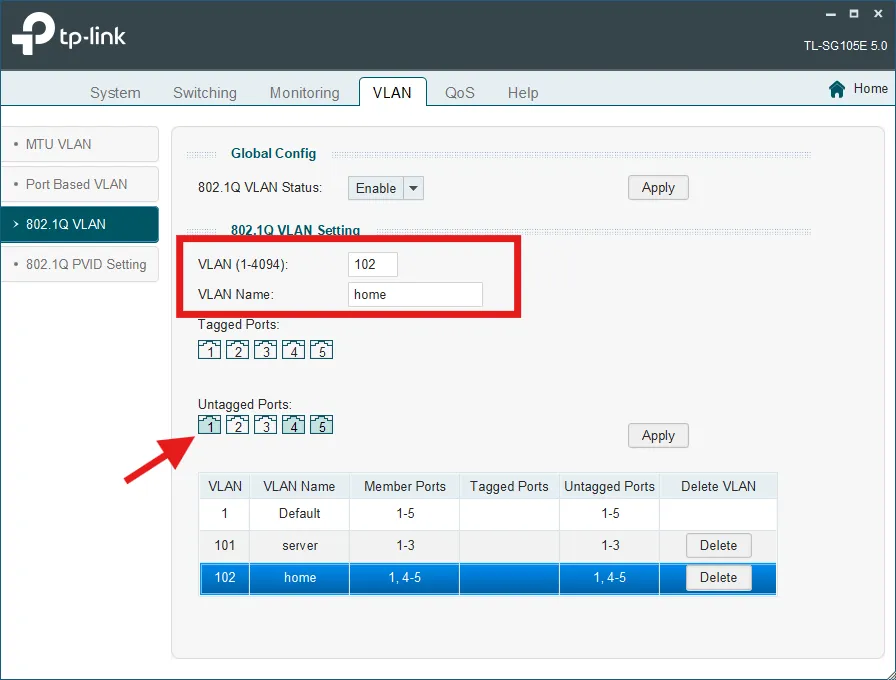Minimize the window
896x680 pixels.
tap(831, 14)
